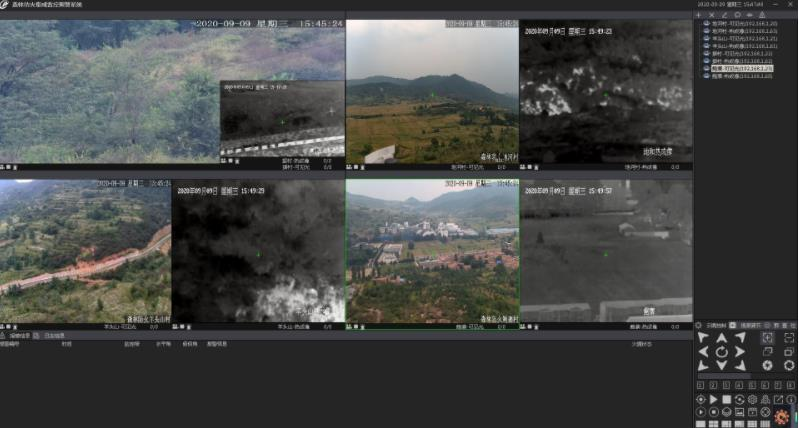This screenshot has width=799, height=428.
Task: Select thermal feed stamped 15:49:29
Action: pyautogui.click(x=258, y=251)
